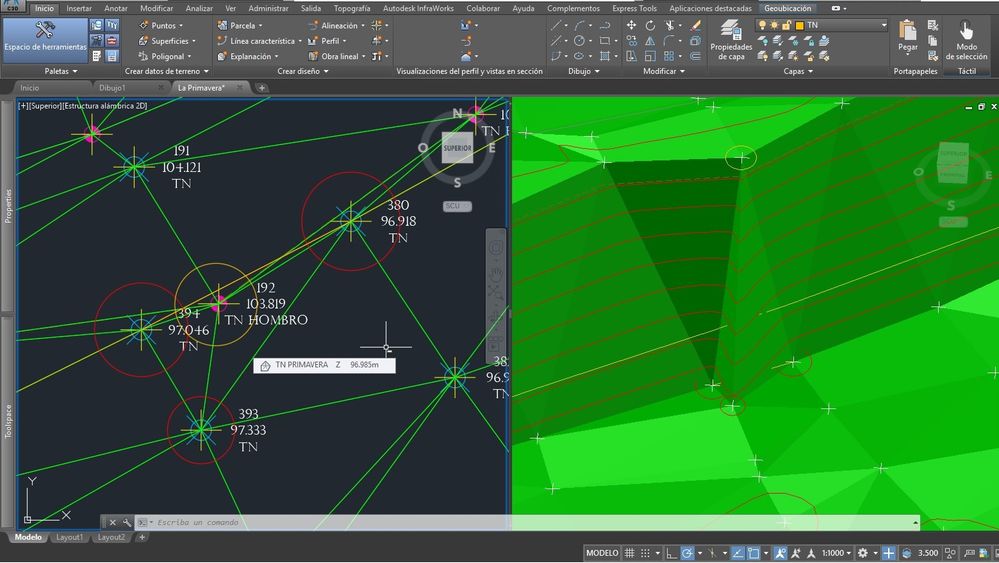Open the Geoubicación ribbon tab
The height and width of the screenshot is (563, 999).
tap(787, 8)
